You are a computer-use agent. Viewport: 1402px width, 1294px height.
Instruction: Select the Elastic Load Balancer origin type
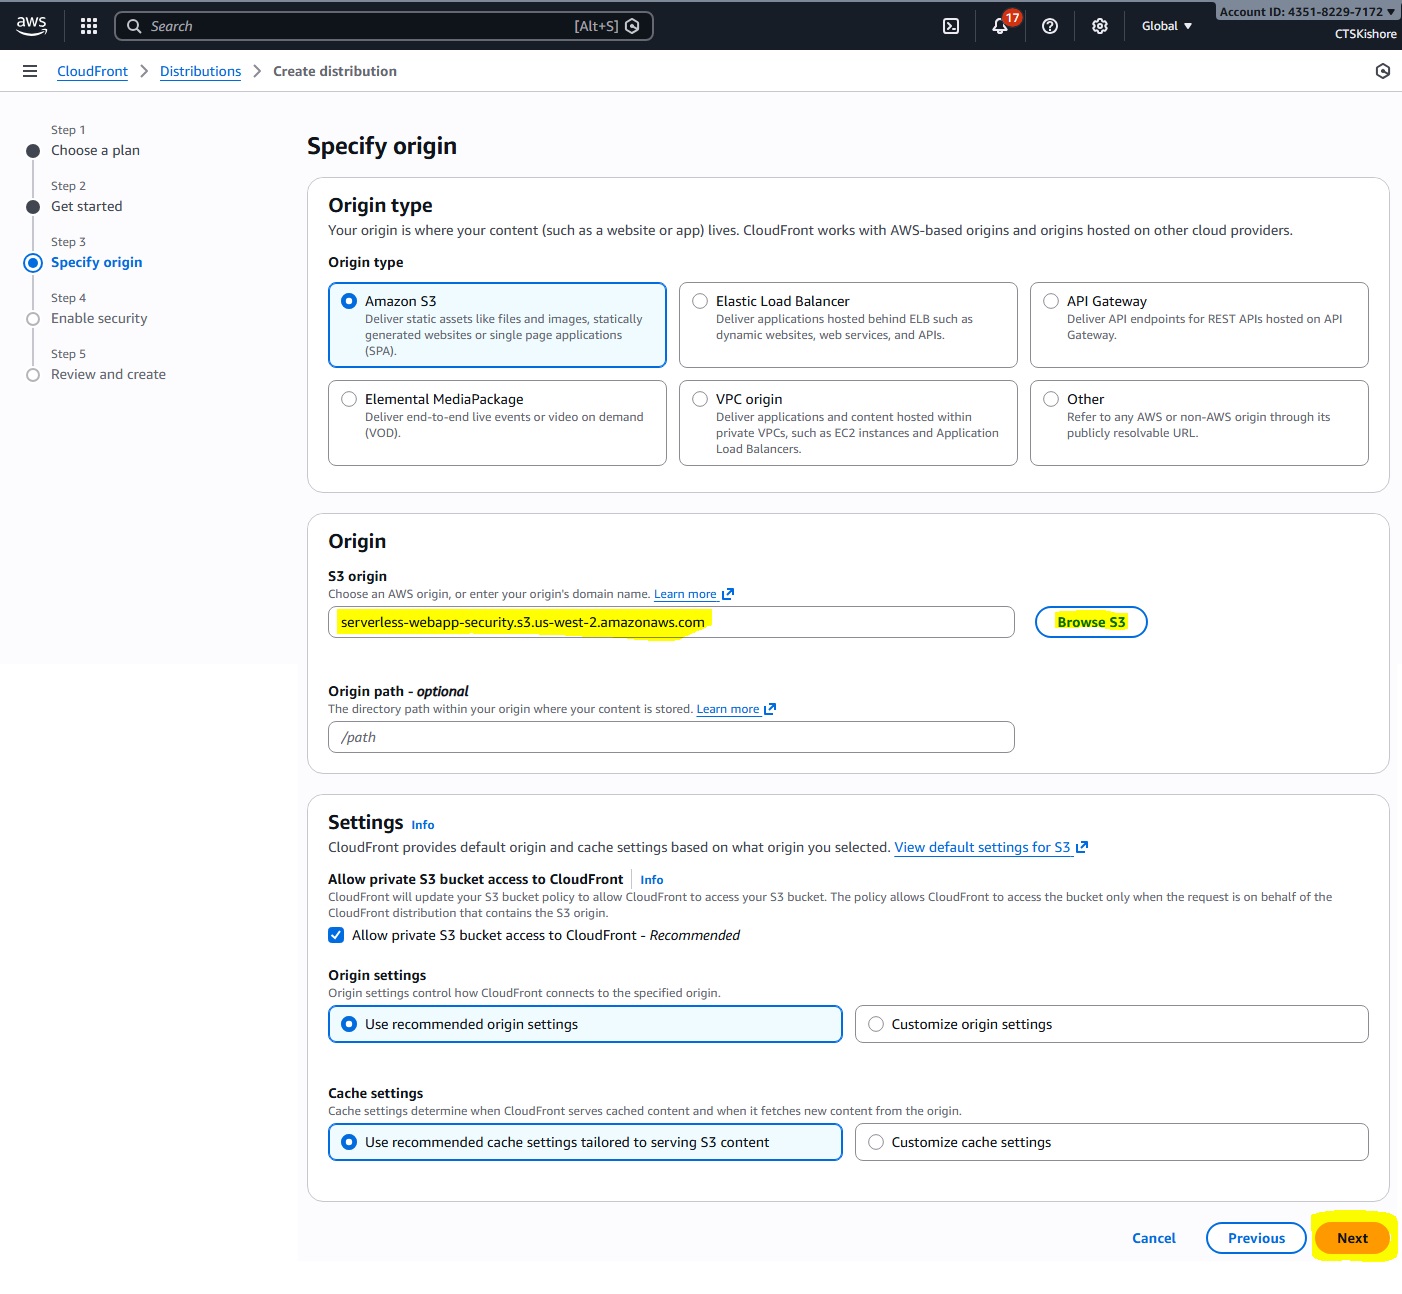click(x=700, y=301)
